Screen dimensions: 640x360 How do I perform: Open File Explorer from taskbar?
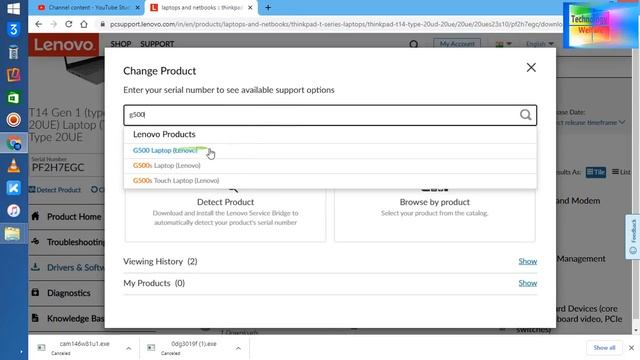(x=13, y=234)
